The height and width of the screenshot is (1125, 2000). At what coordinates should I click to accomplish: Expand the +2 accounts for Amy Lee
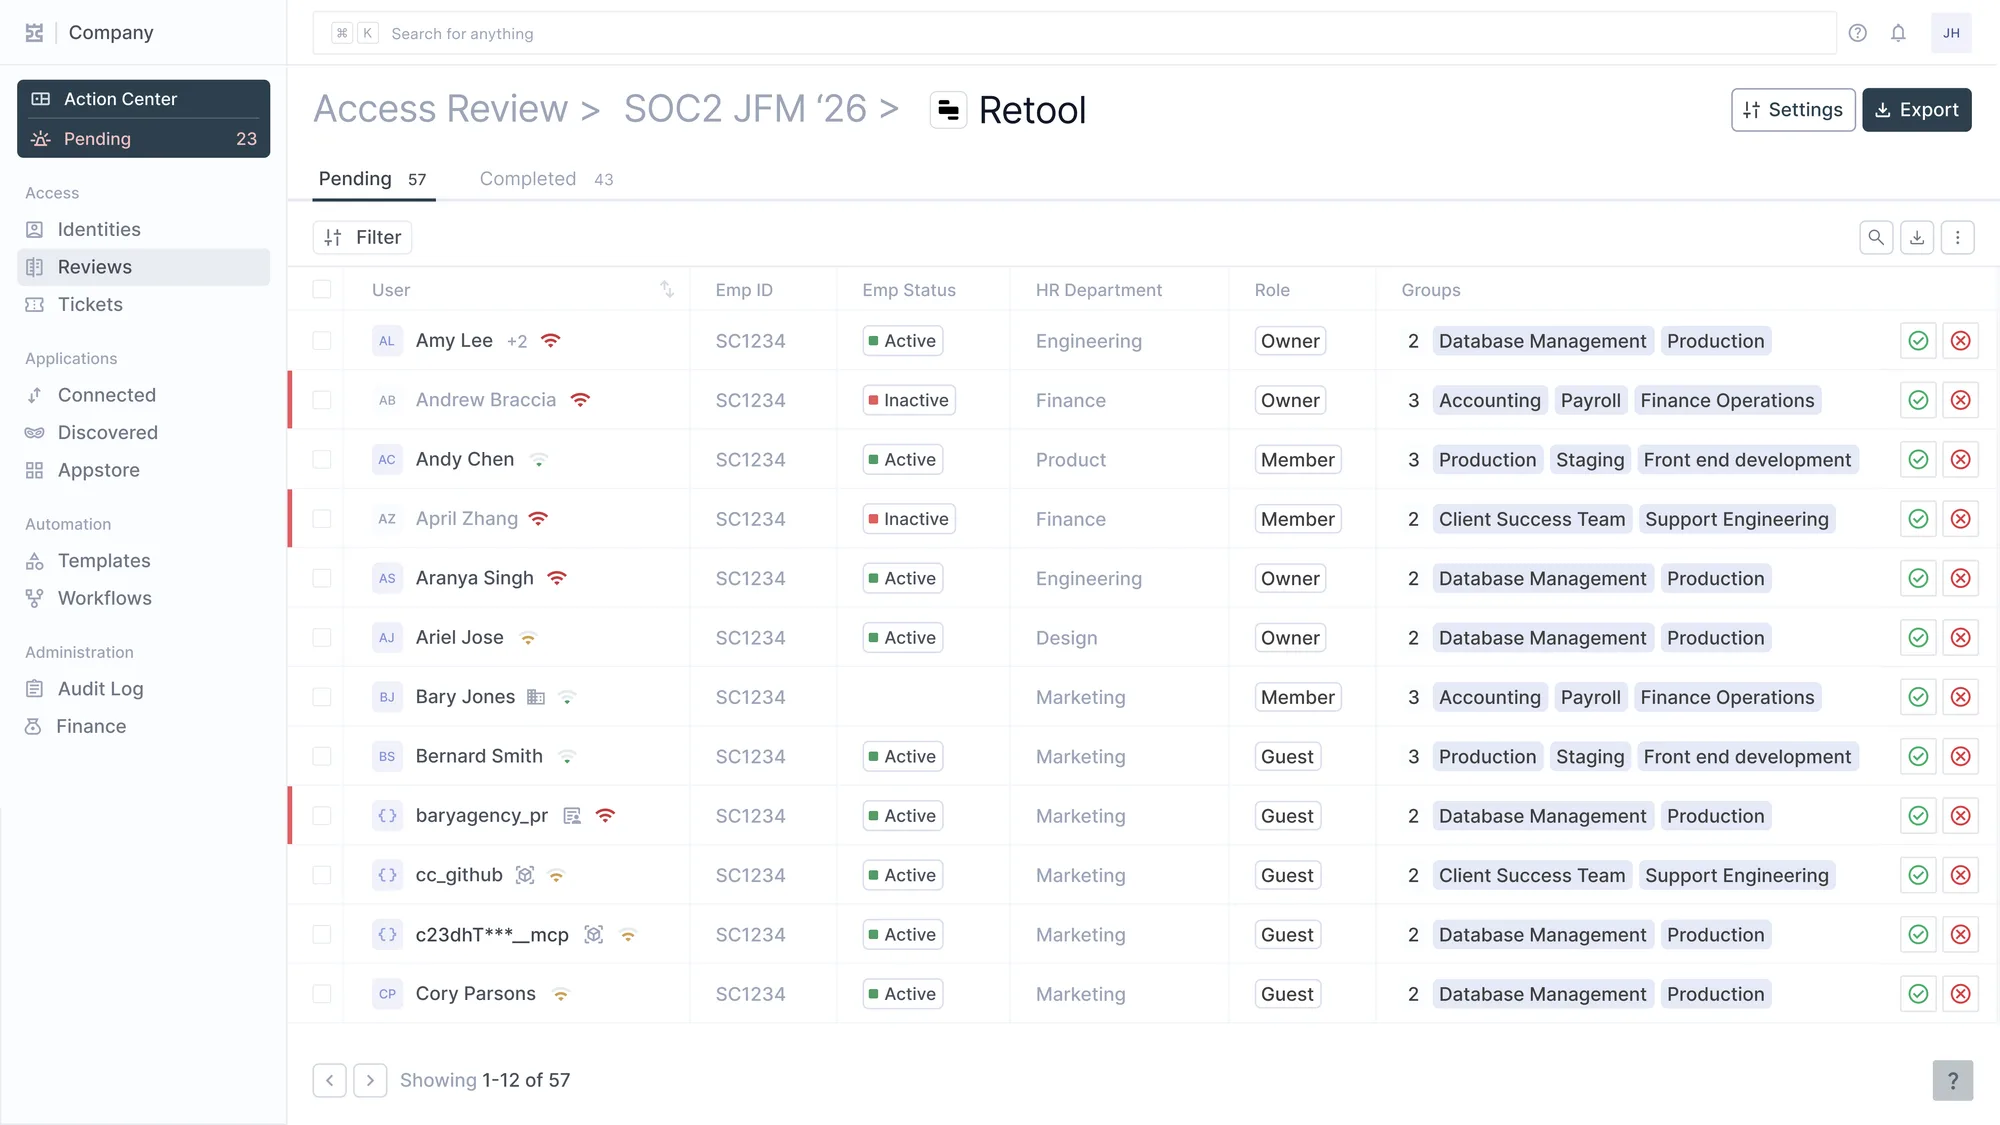coord(517,341)
